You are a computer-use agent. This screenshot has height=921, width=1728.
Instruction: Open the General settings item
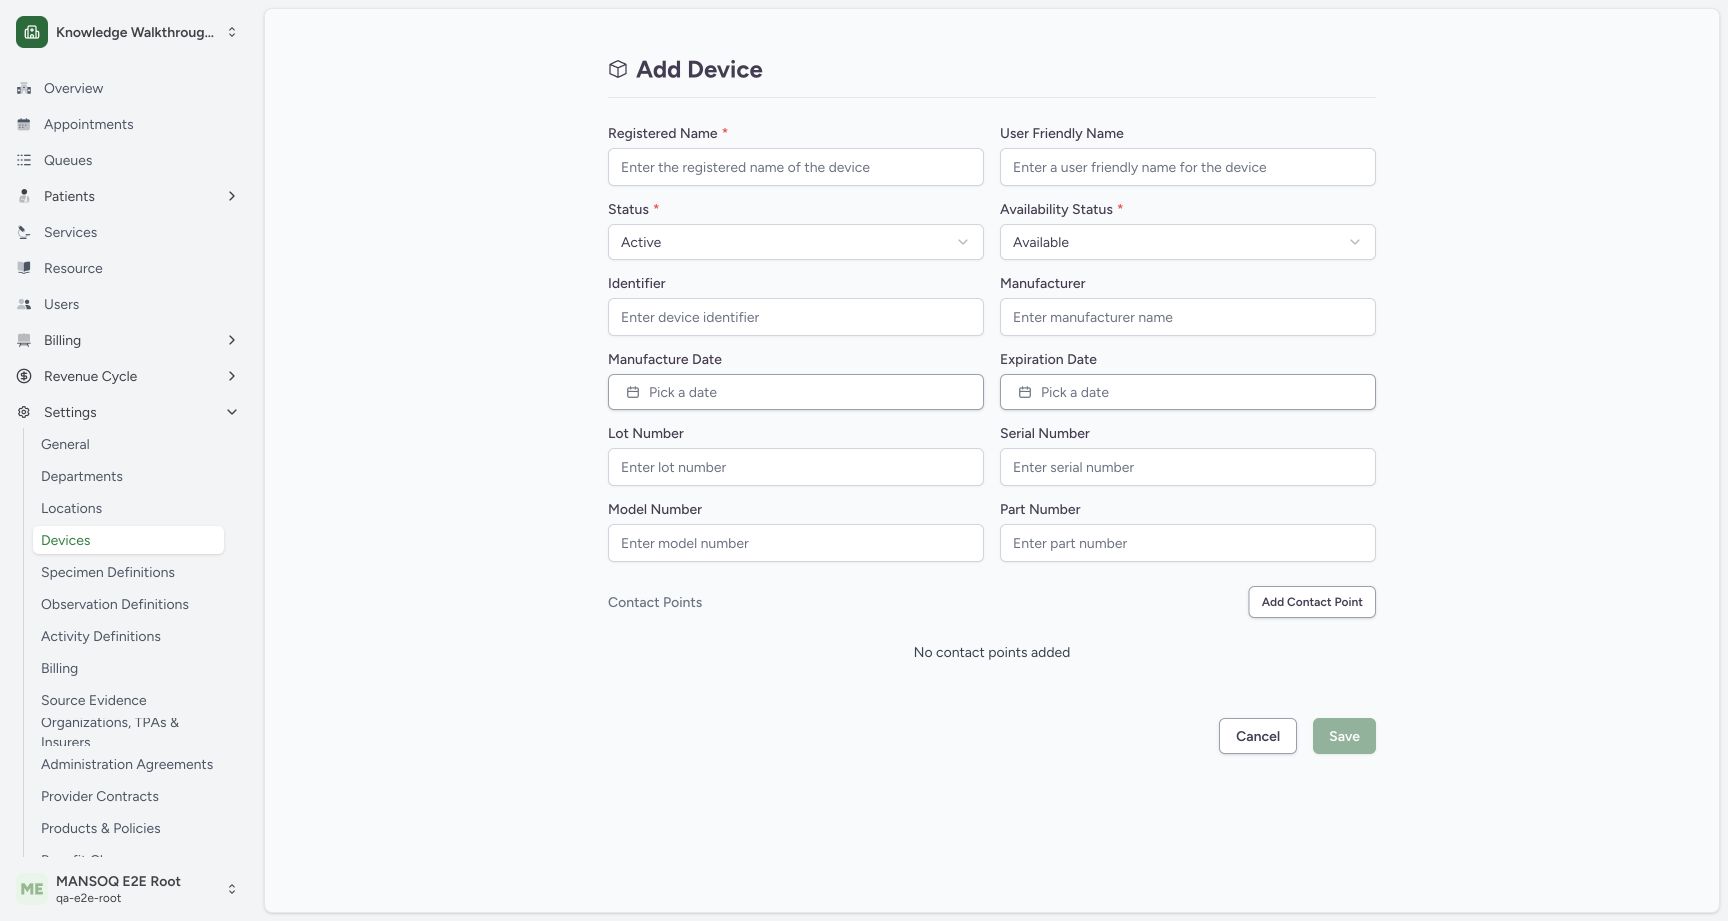(x=128, y=444)
